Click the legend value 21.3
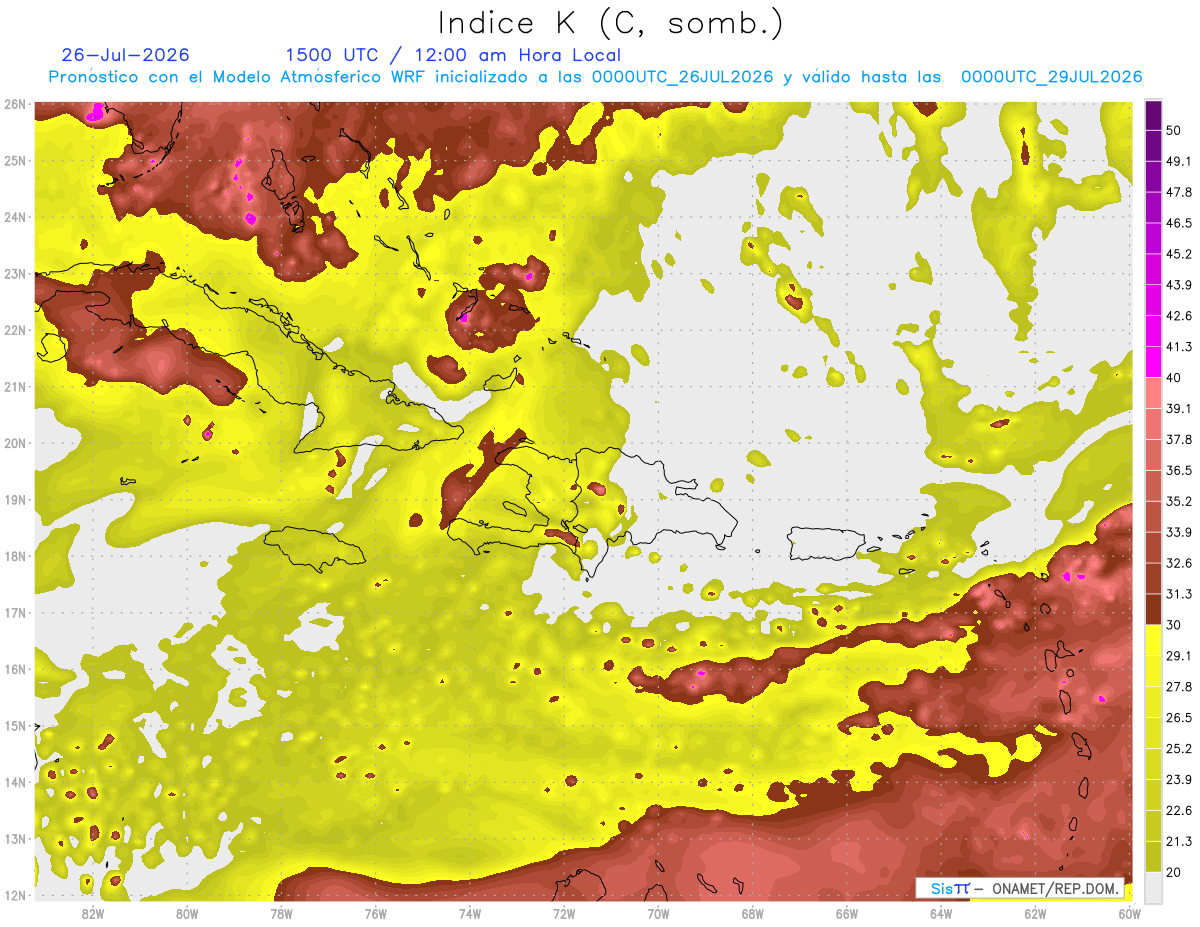Screen dimensions: 1200x927 (x=1179, y=842)
